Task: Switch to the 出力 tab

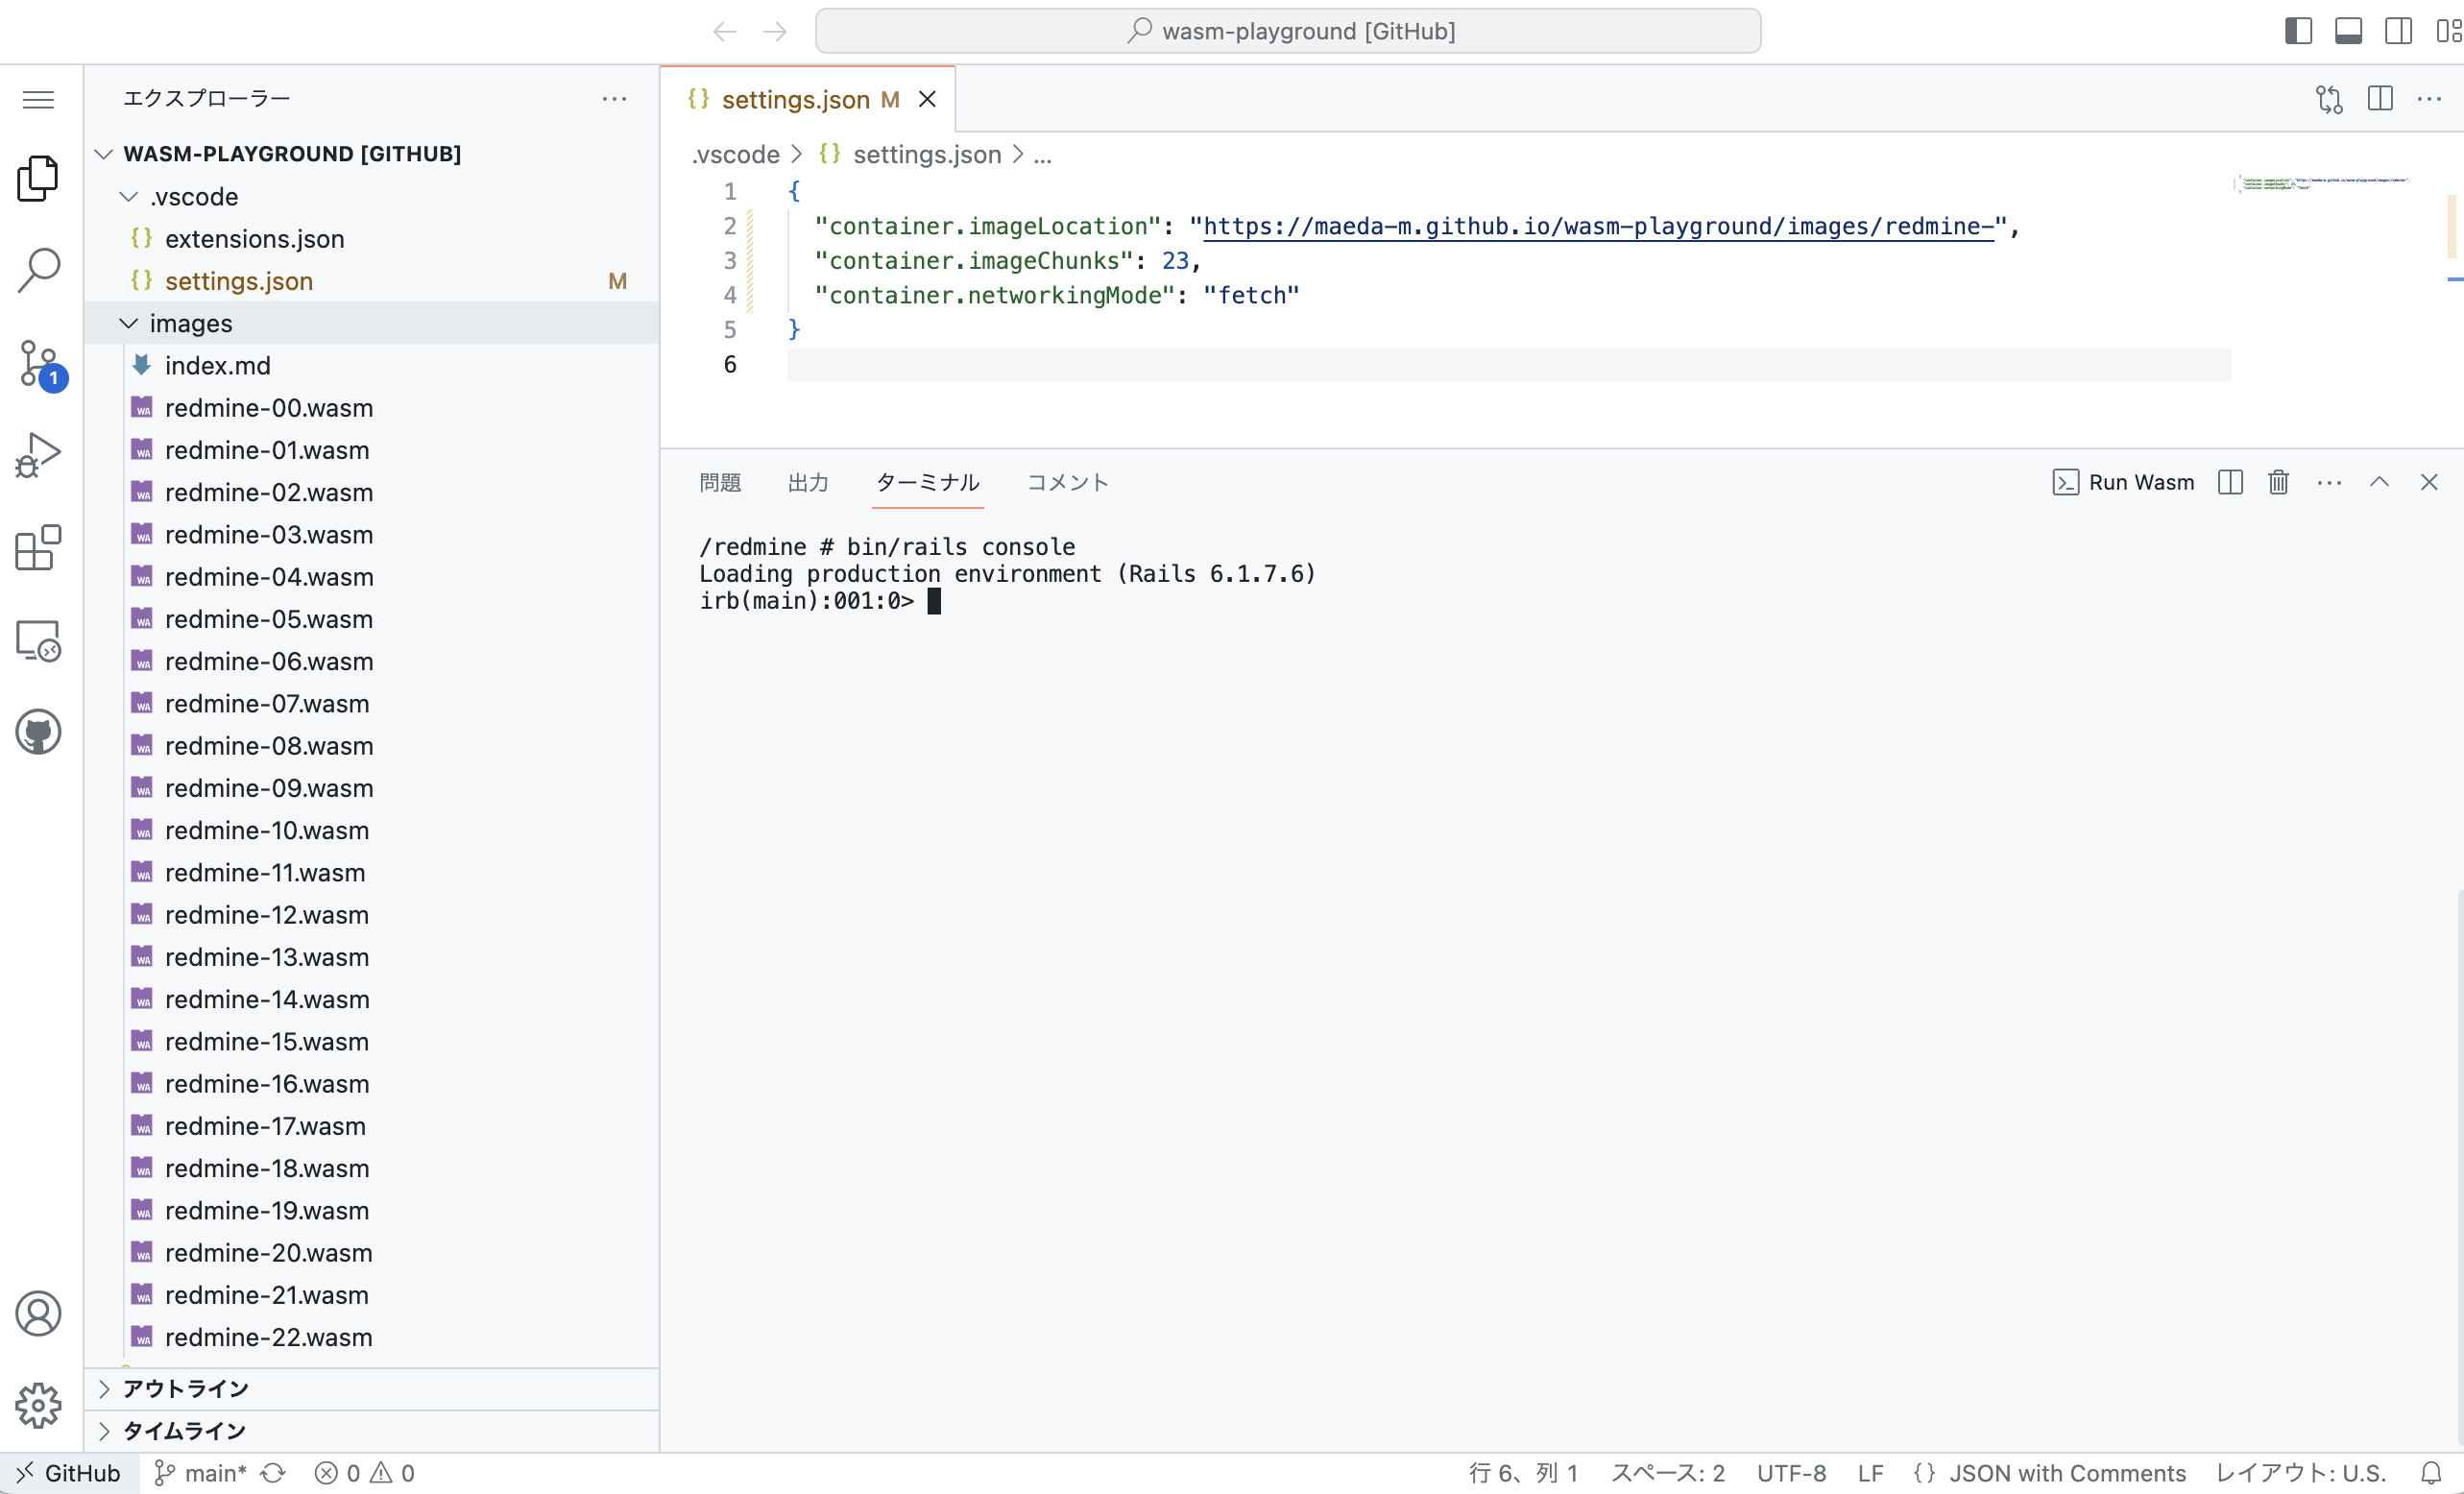Action: pos(808,483)
